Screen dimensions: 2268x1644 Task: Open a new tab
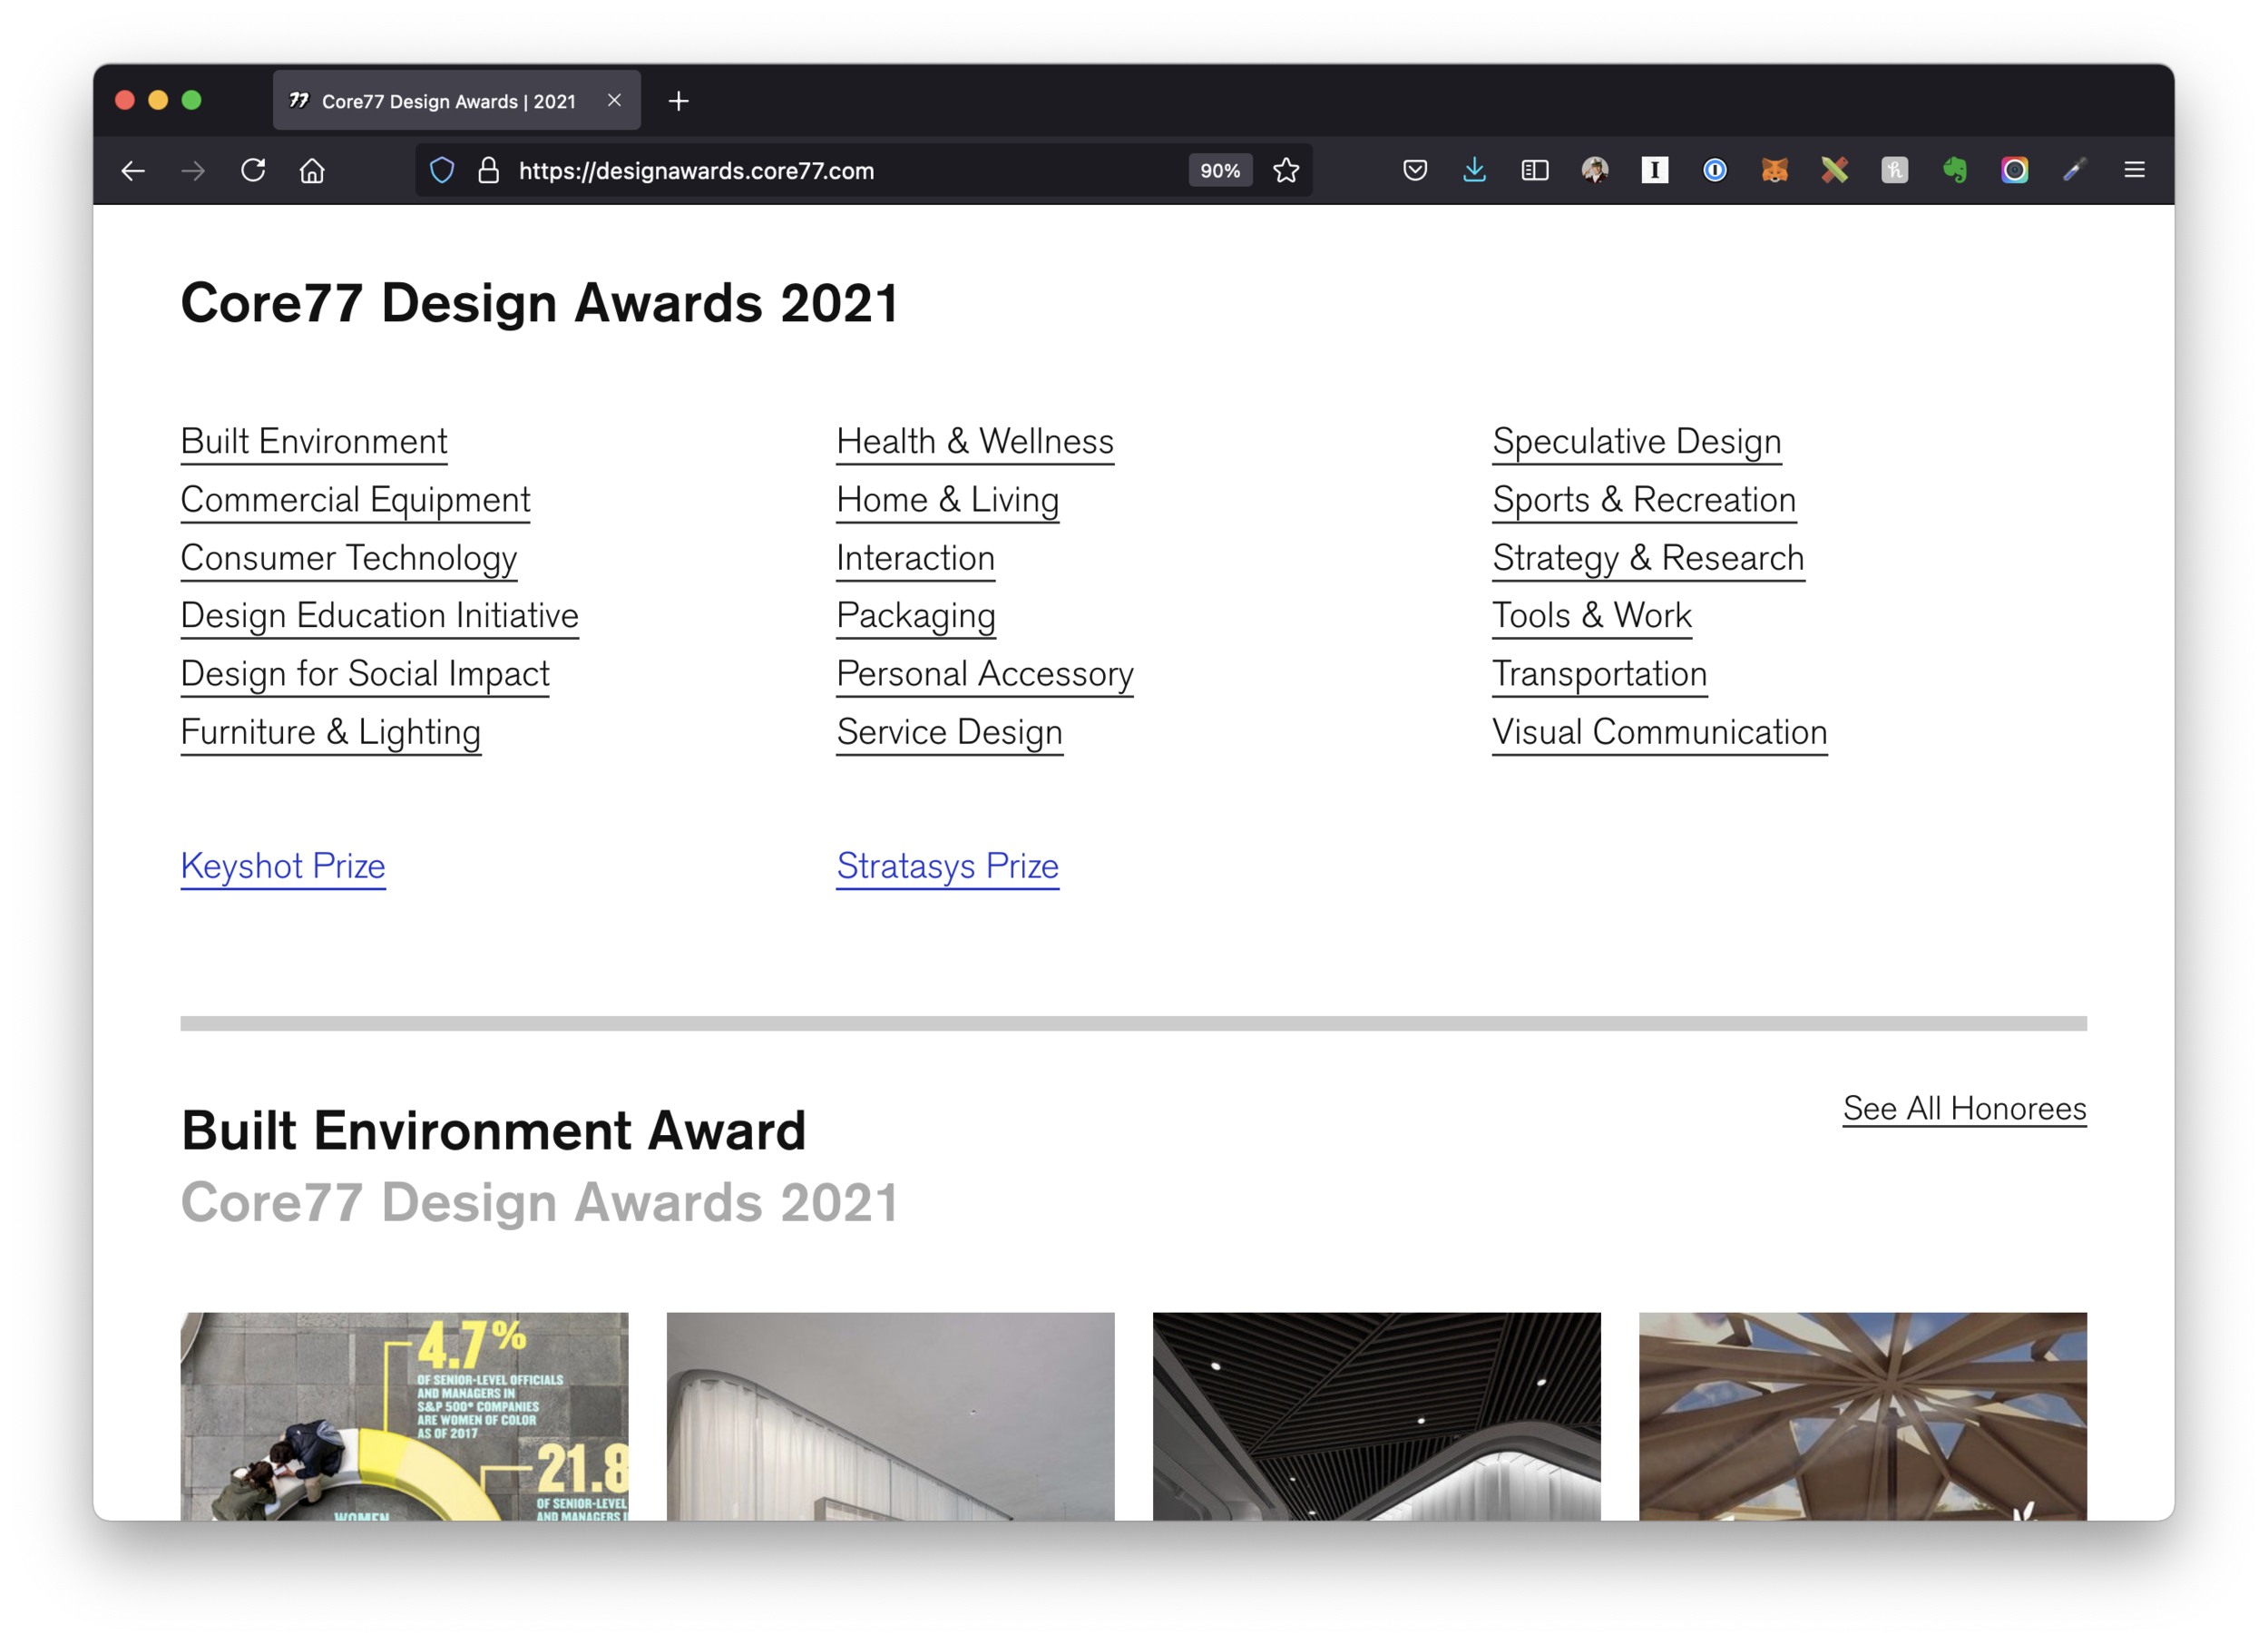(x=678, y=101)
